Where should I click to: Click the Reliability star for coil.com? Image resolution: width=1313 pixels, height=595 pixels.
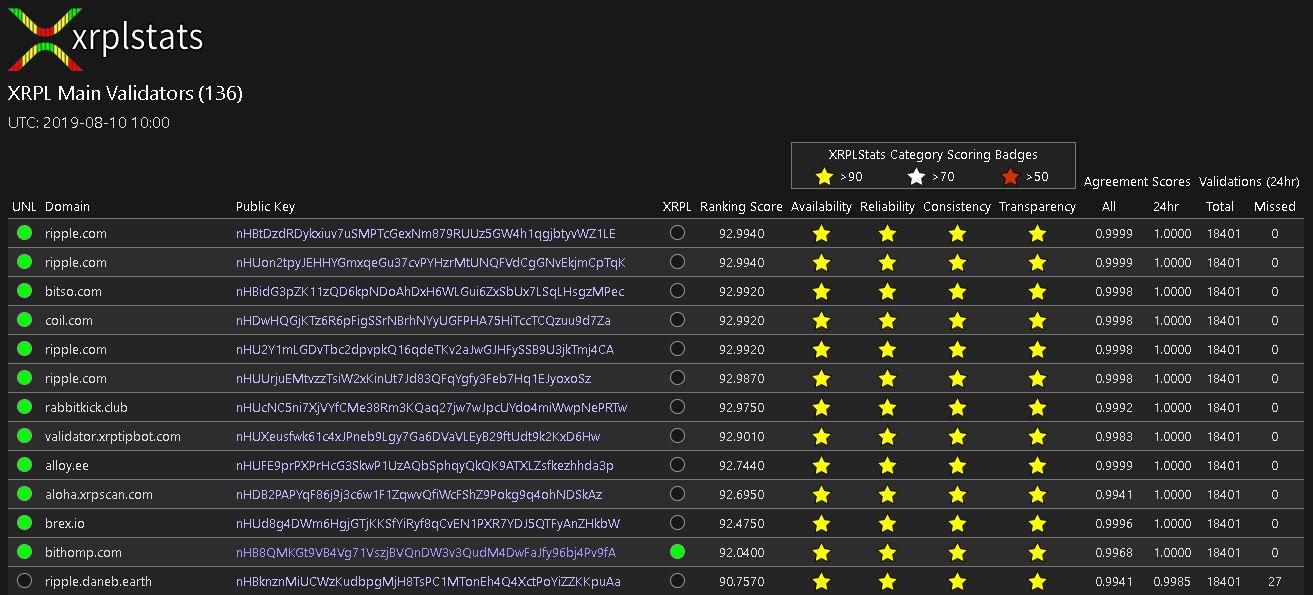click(887, 321)
